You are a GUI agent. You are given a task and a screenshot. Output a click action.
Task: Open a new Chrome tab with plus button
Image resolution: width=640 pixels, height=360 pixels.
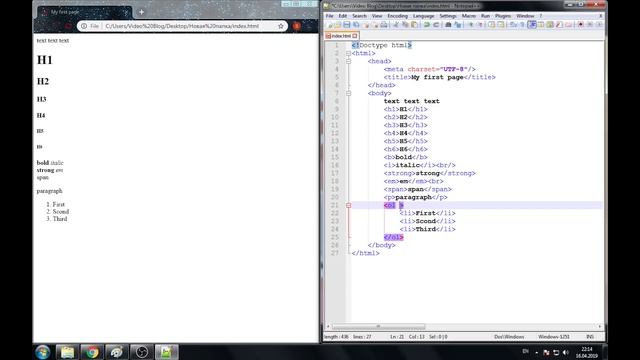[141, 12]
